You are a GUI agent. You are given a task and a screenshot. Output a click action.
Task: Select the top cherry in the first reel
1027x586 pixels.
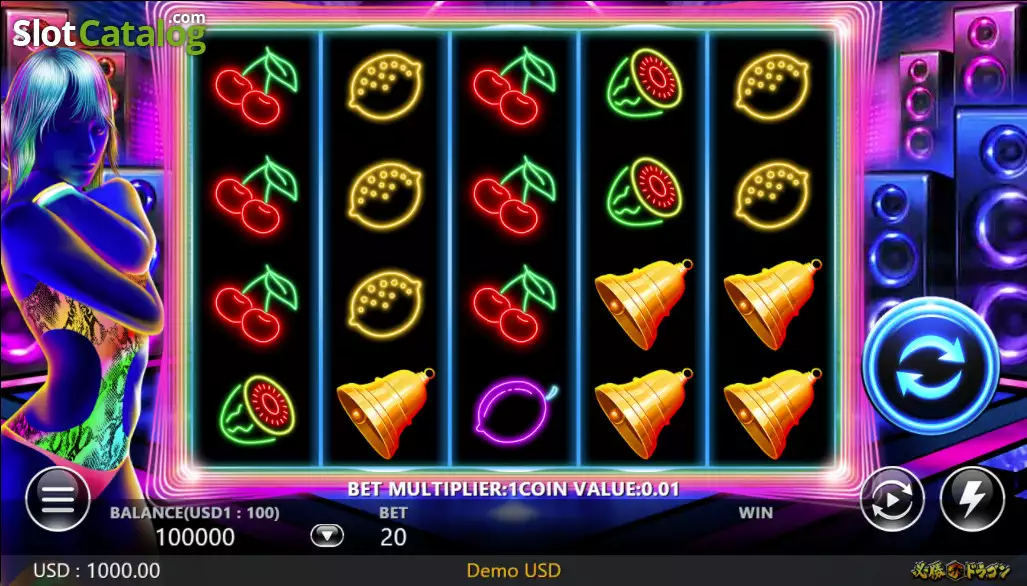pos(256,86)
